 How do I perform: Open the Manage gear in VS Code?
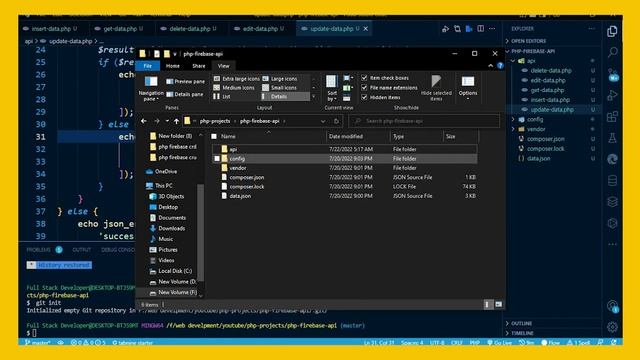(x=612, y=327)
